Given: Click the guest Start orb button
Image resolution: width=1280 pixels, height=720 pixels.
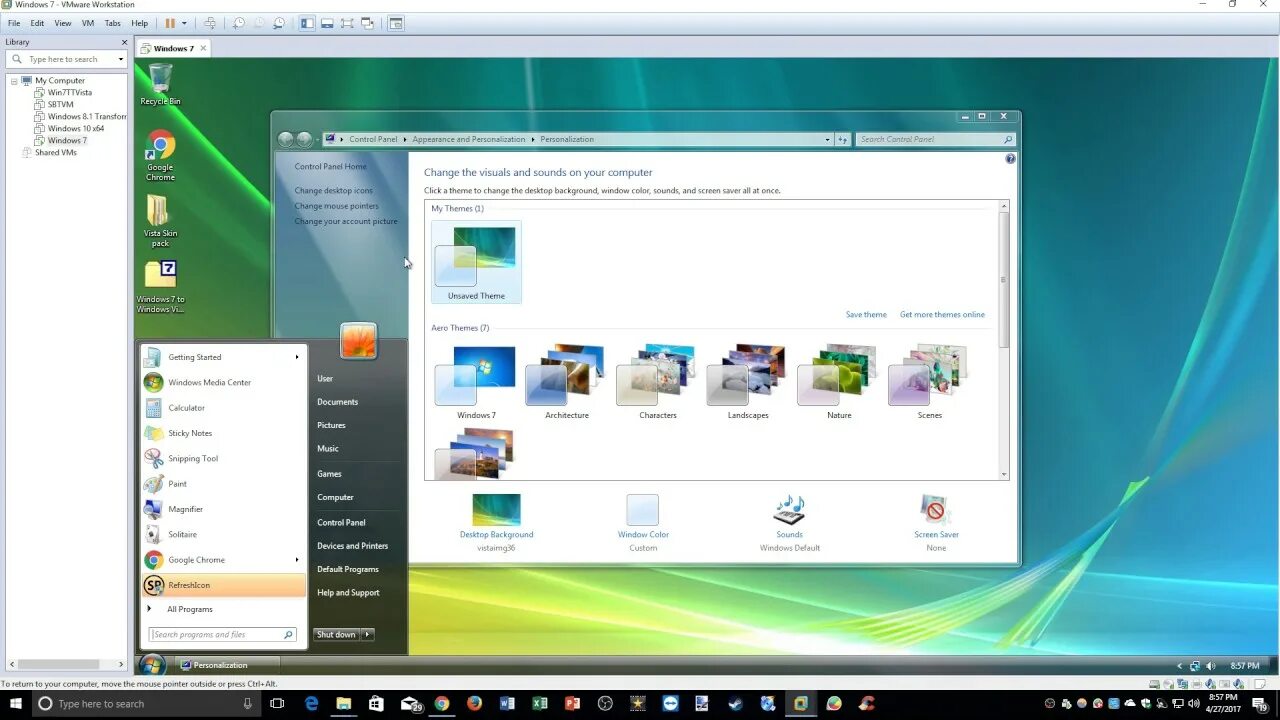Looking at the screenshot, I should click(152, 665).
